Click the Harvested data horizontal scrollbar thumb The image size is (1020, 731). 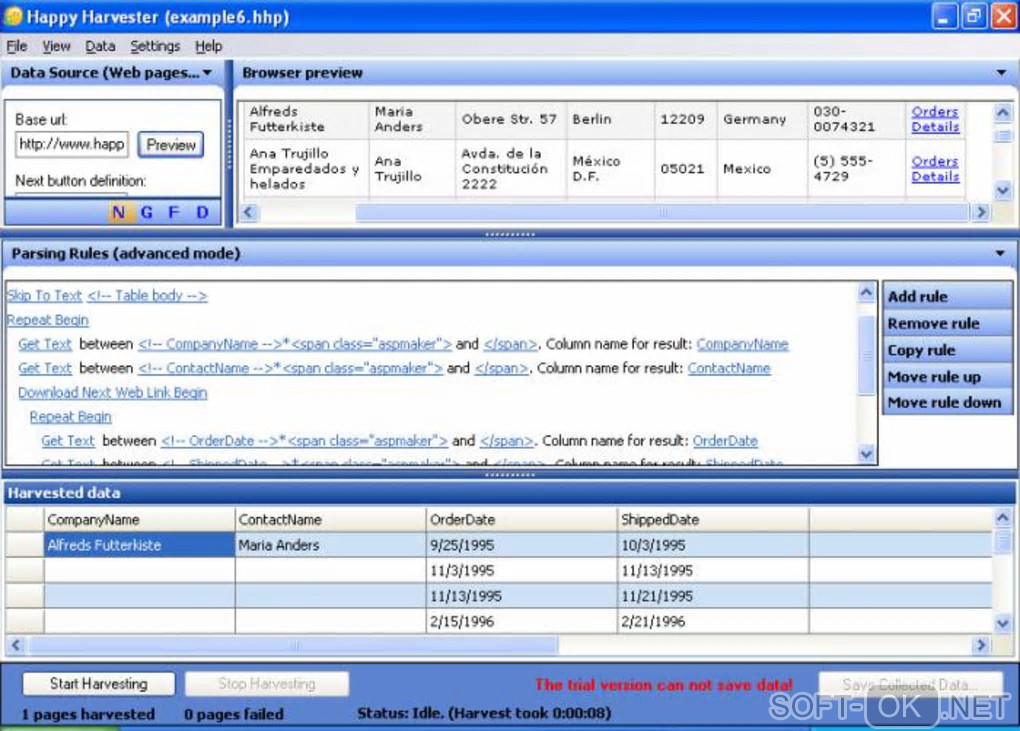coord(294,645)
